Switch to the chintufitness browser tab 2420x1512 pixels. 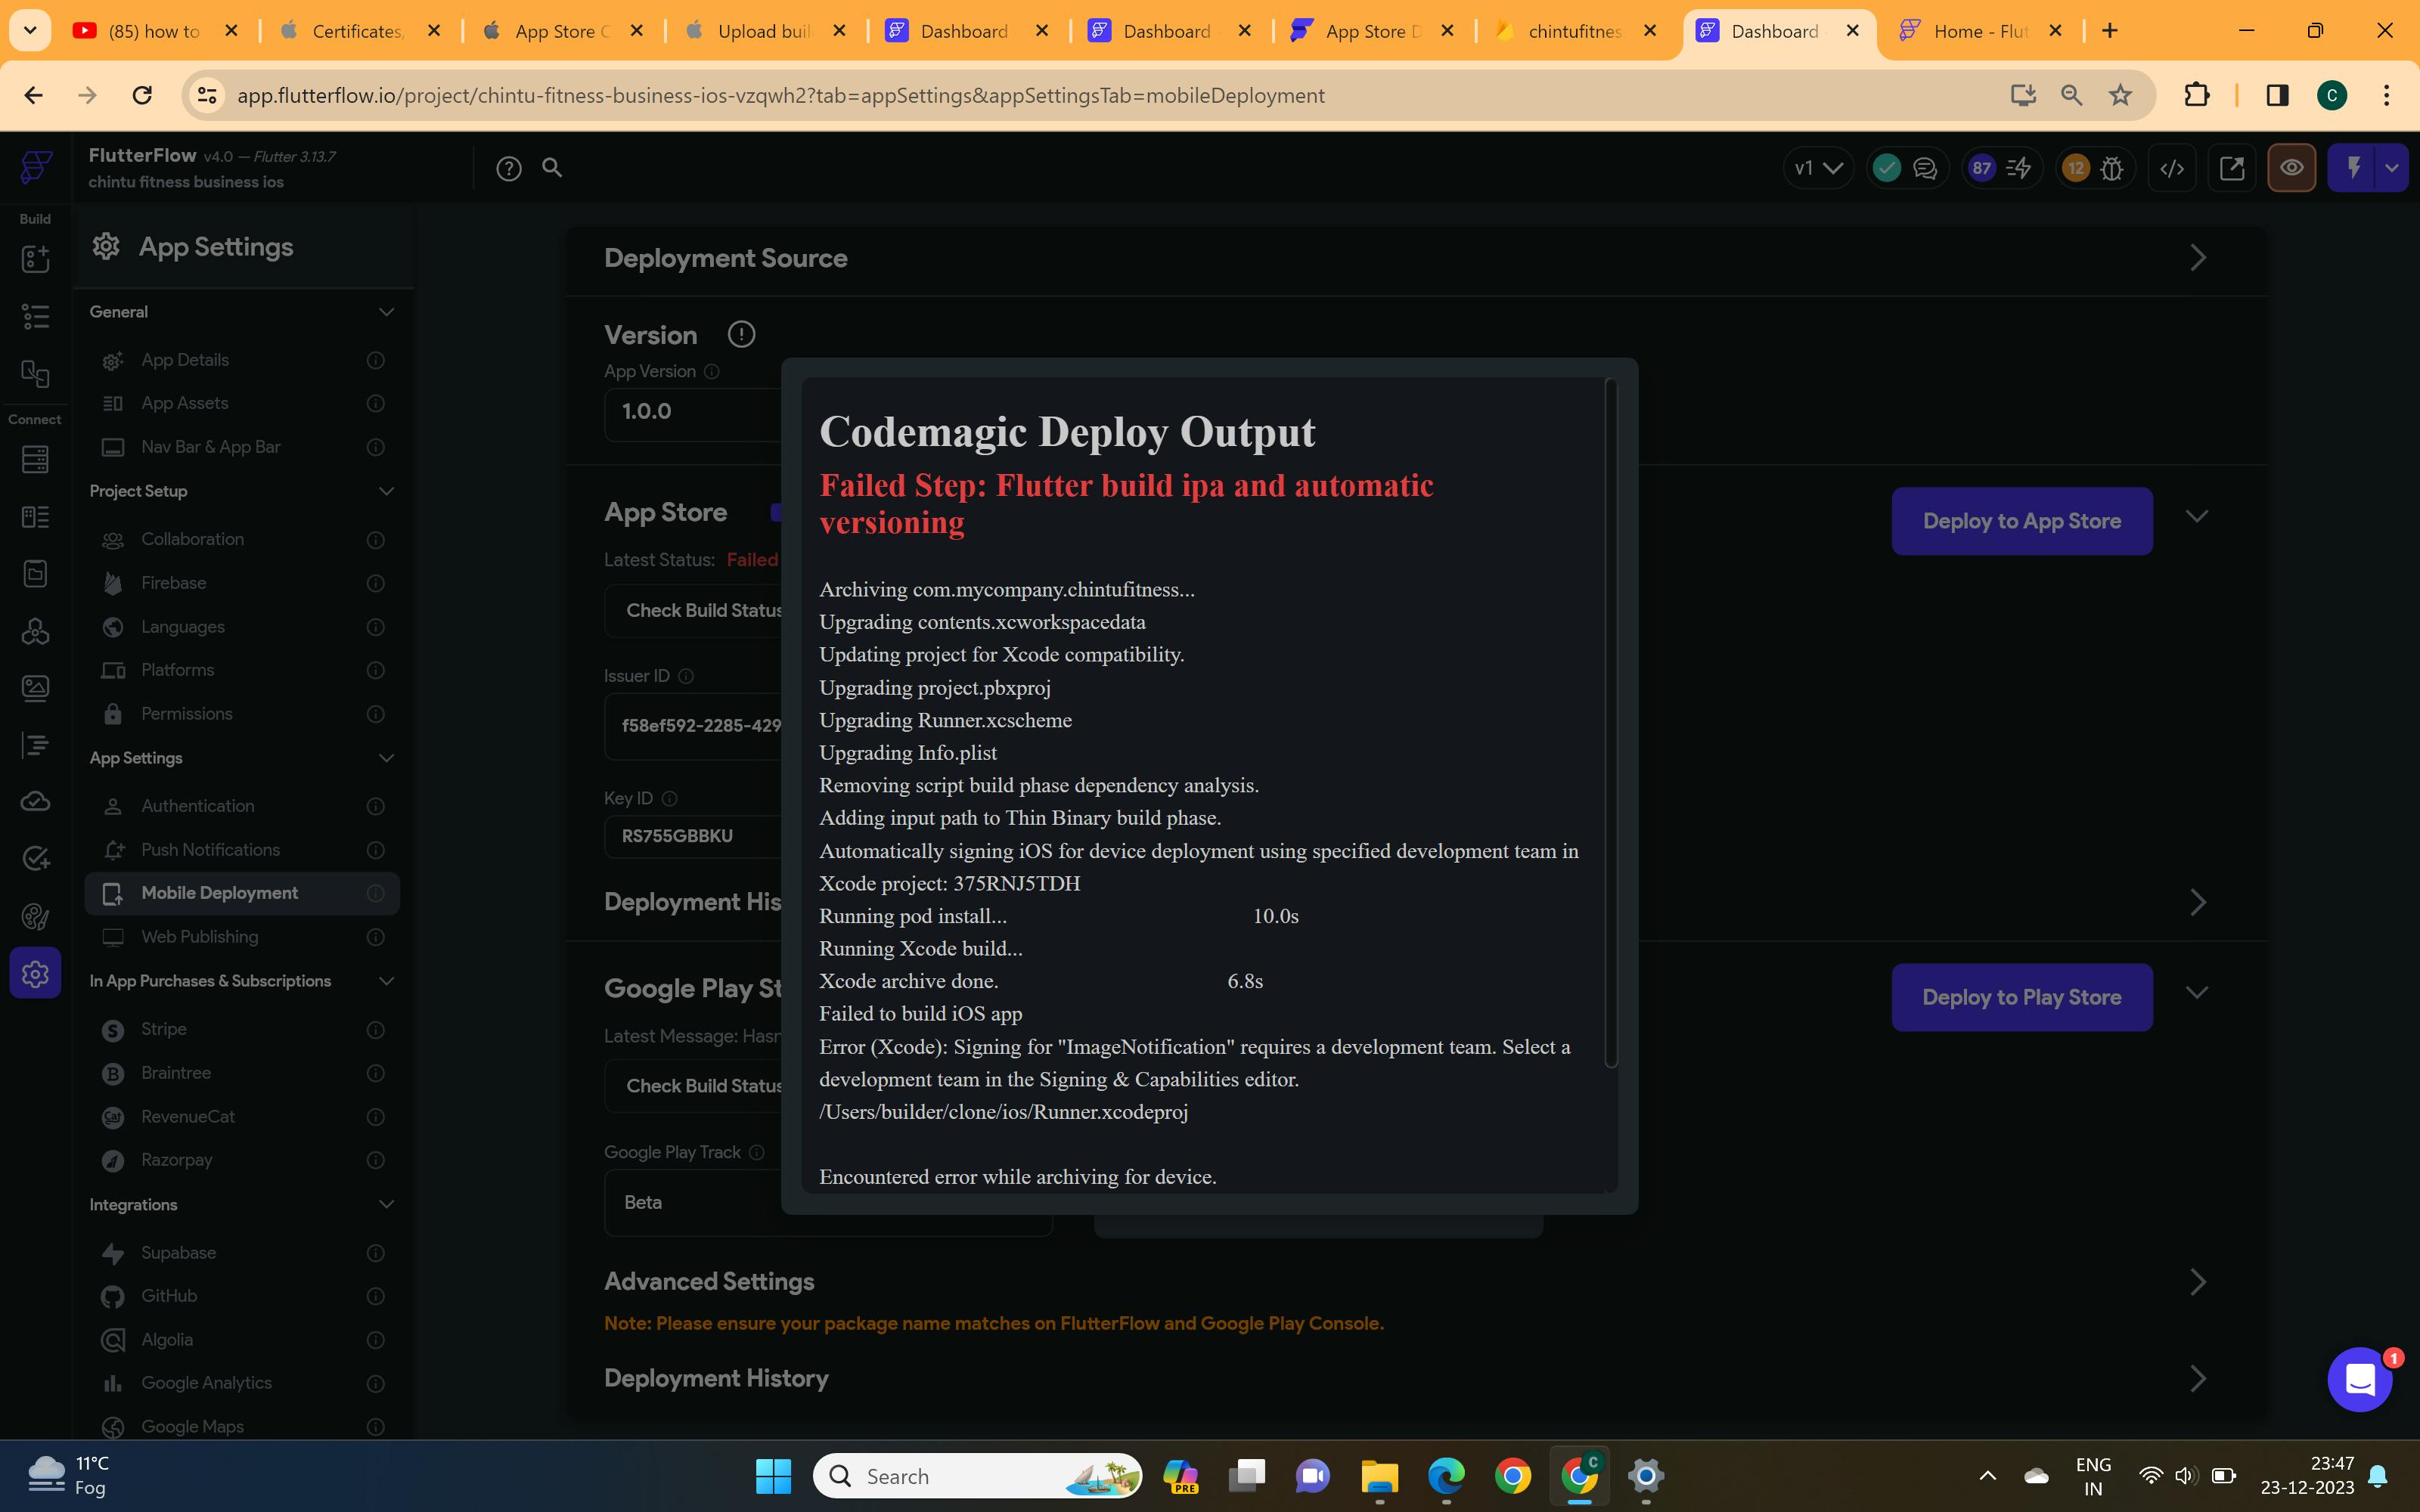coord(1574,31)
